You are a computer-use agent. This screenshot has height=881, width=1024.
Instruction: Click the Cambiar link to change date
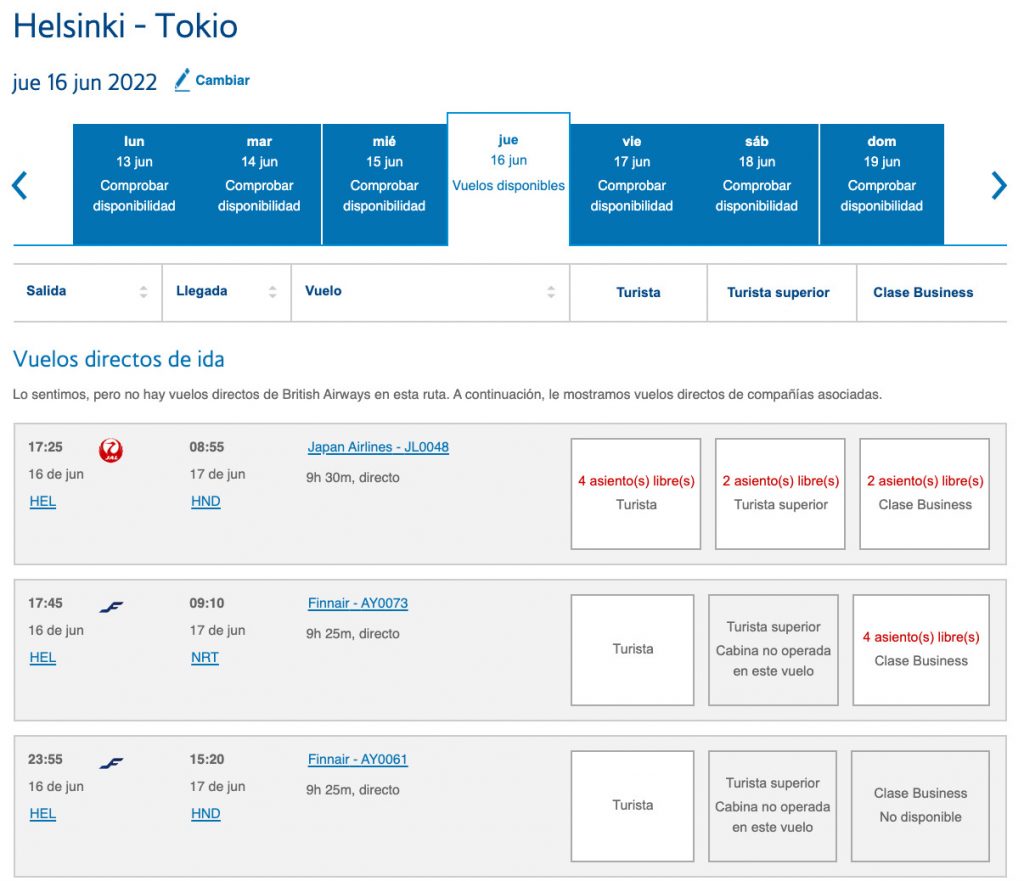click(222, 80)
